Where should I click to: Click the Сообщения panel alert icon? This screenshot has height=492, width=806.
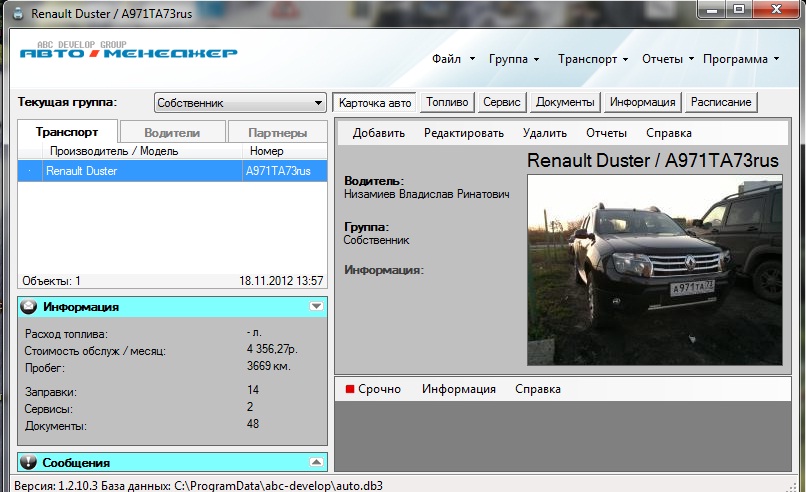[x=29, y=463]
